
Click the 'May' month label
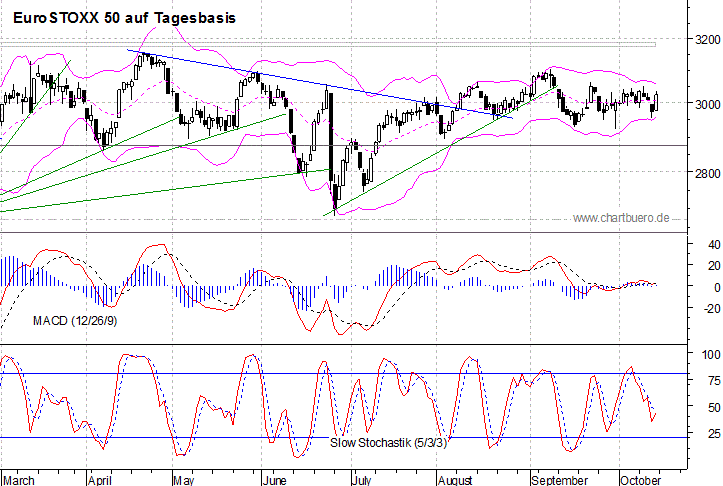(x=184, y=480)
